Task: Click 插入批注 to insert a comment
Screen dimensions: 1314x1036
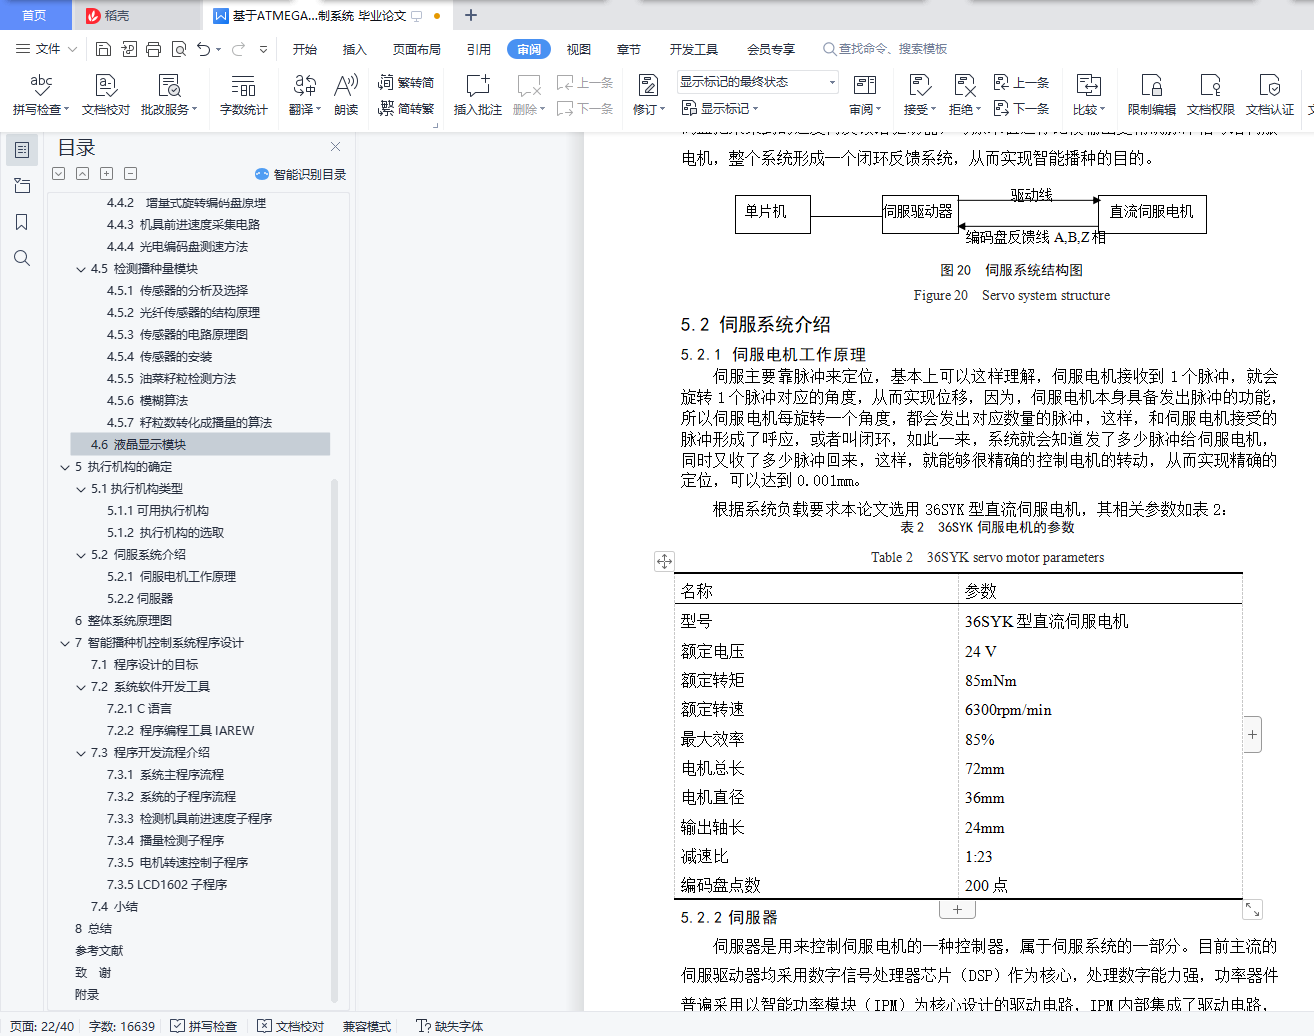Action: pyautogui.click(x=478, y=94)
